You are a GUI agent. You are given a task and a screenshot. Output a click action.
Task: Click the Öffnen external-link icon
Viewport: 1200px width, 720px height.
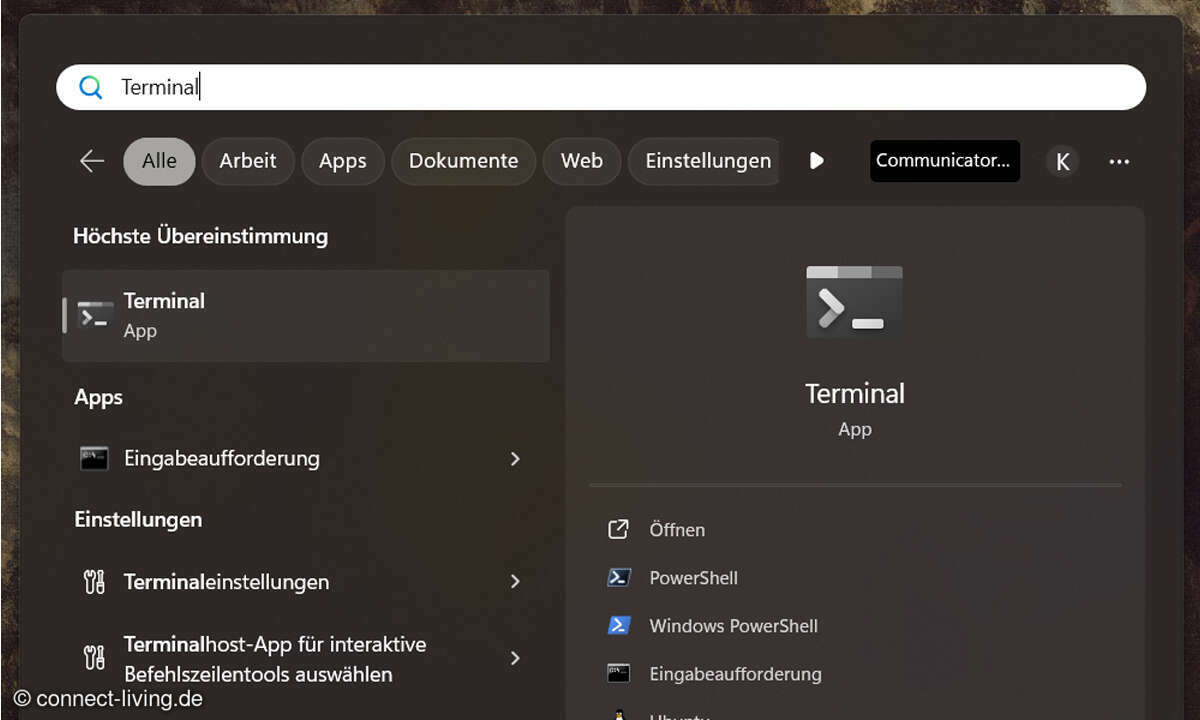[619, 529]
